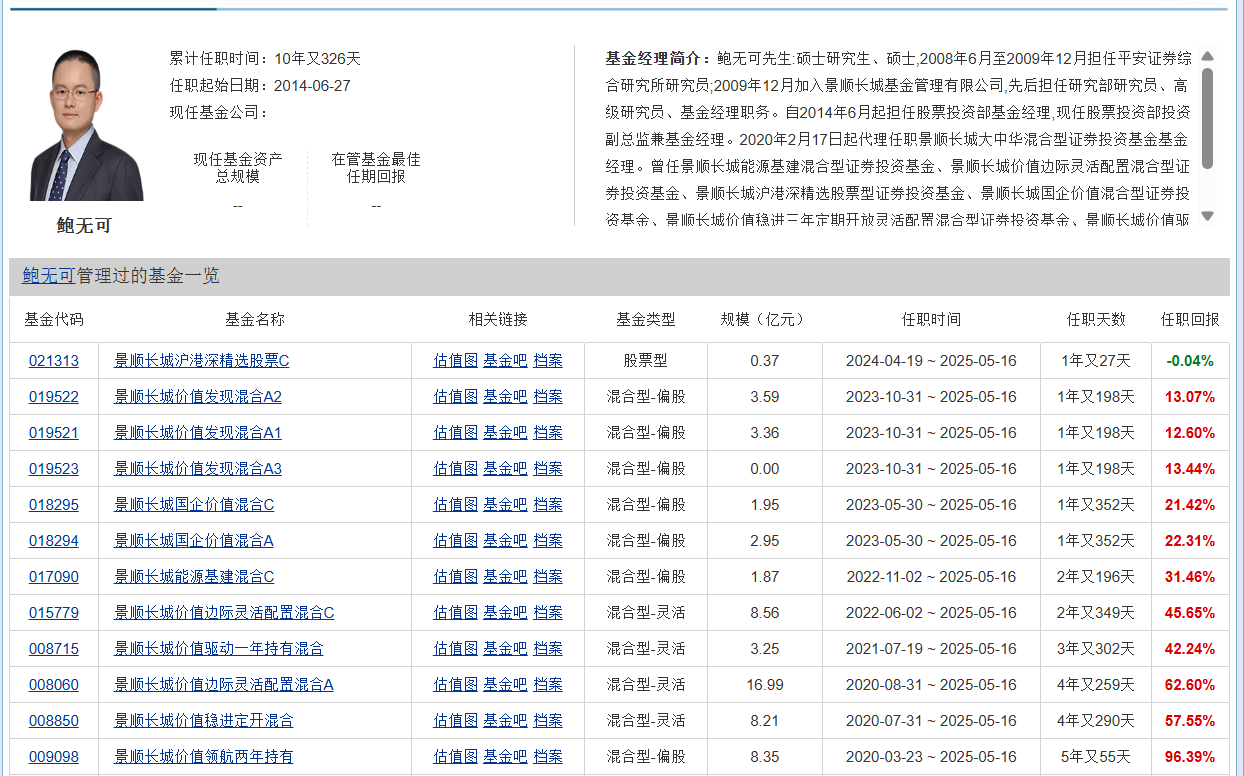Open fund 景顺长城沪港深精选股票C
This screenshot has height=776, width=1244.
pos(201,361)
